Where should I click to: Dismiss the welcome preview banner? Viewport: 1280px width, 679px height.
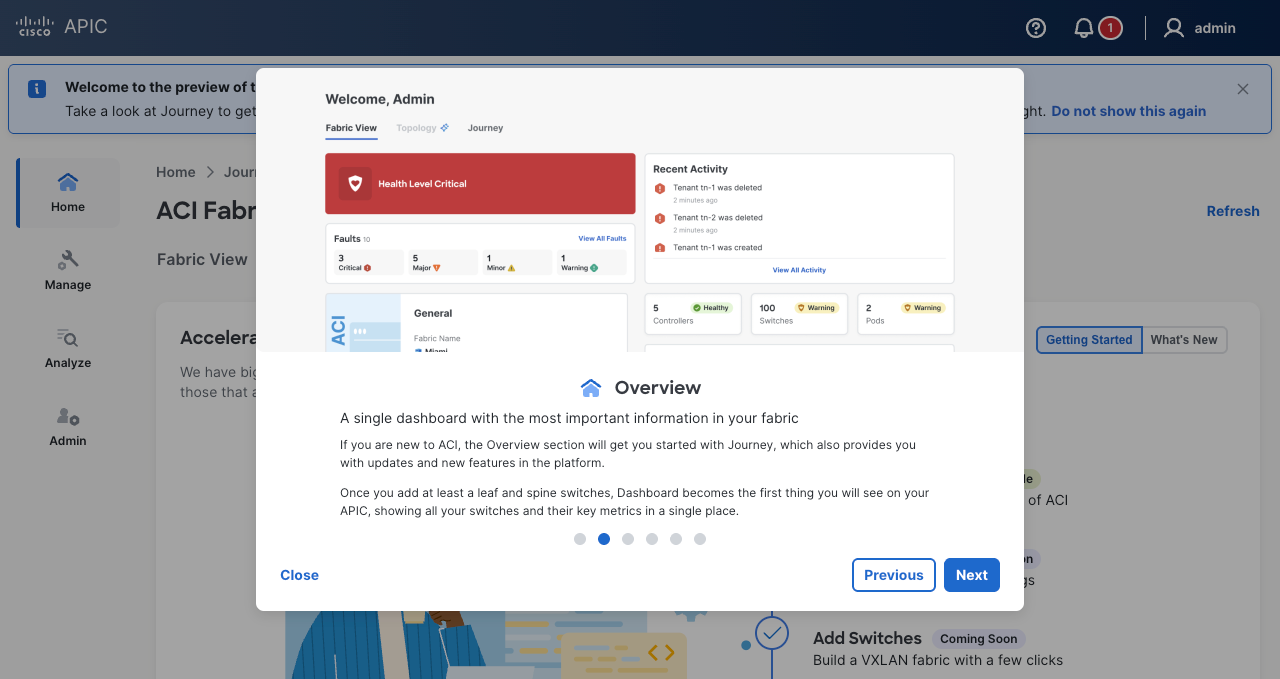1243,89
